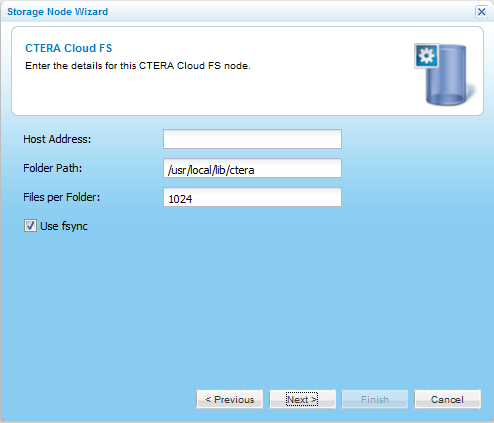494x423 pixels.
Task: Click the Host Address input field
Action: [252, 139]
